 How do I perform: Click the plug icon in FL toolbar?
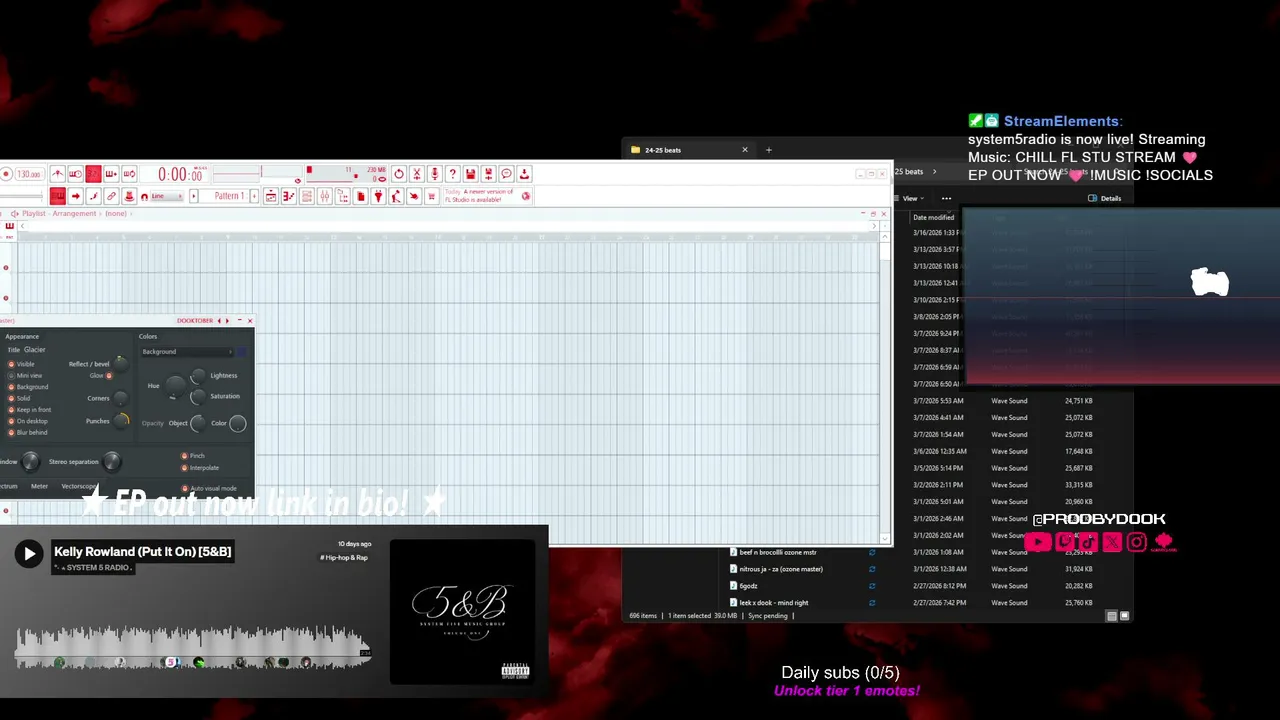coord(379,196)
